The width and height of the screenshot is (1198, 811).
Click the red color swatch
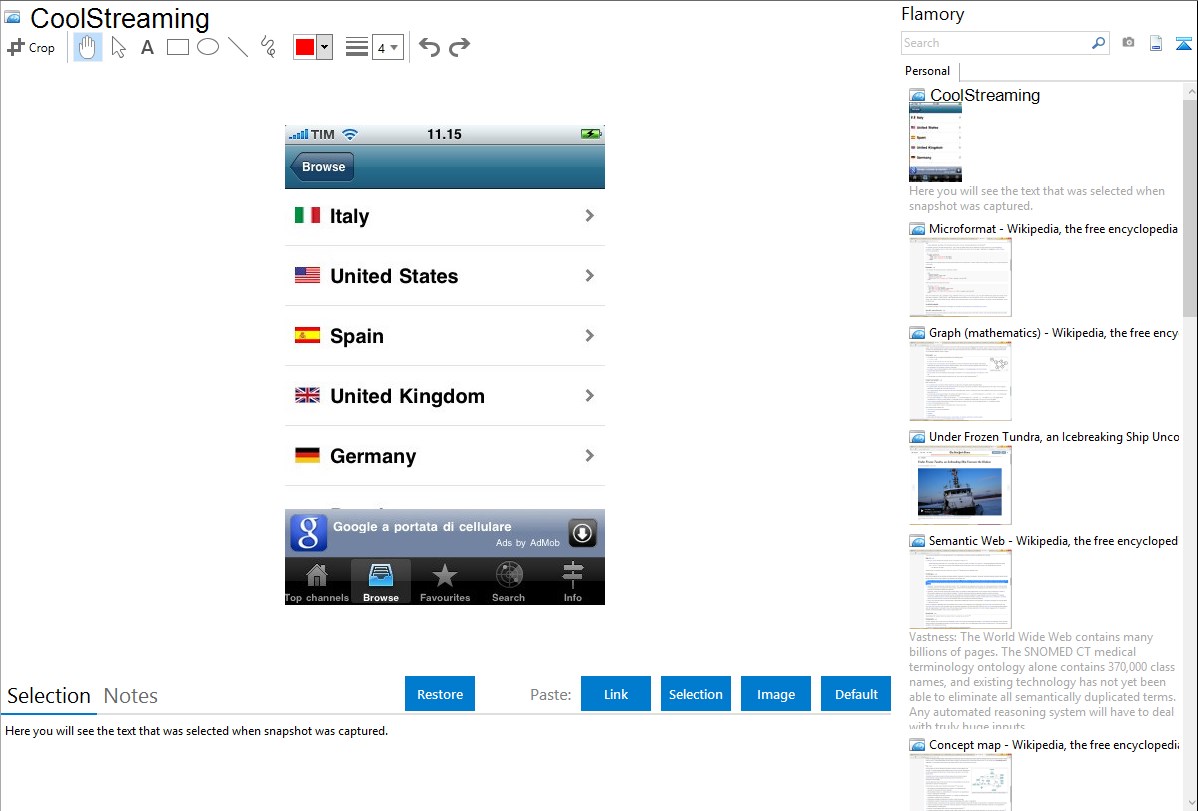point(305,47)
